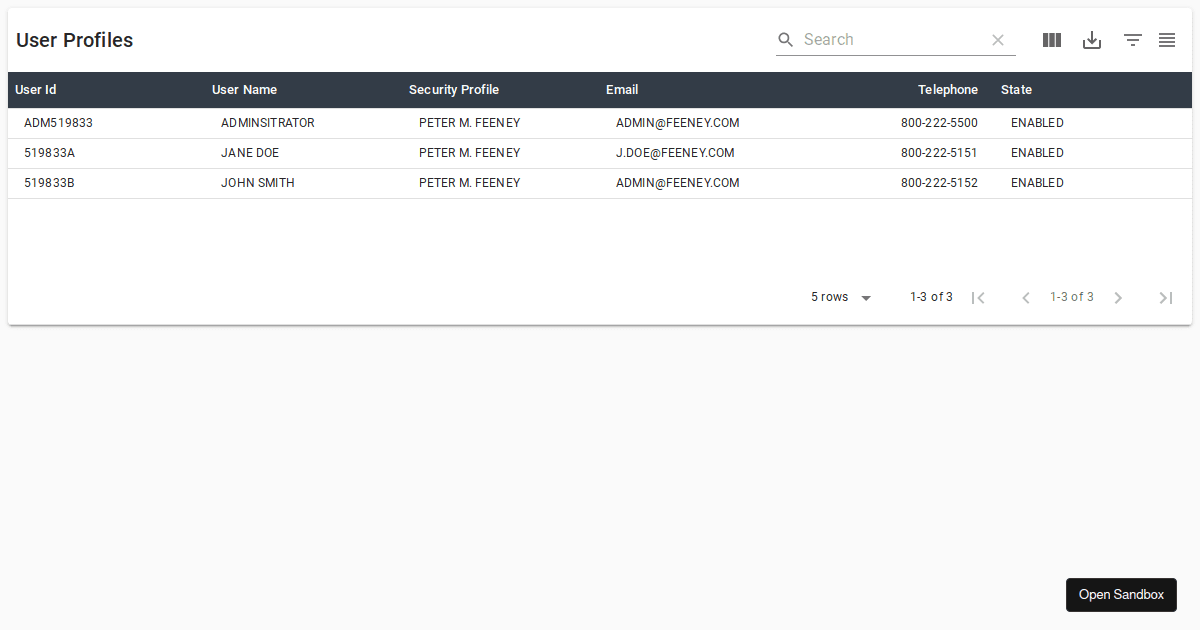Sort by the User Id column header
This screenshot has height=630, width=1200.
34,89
